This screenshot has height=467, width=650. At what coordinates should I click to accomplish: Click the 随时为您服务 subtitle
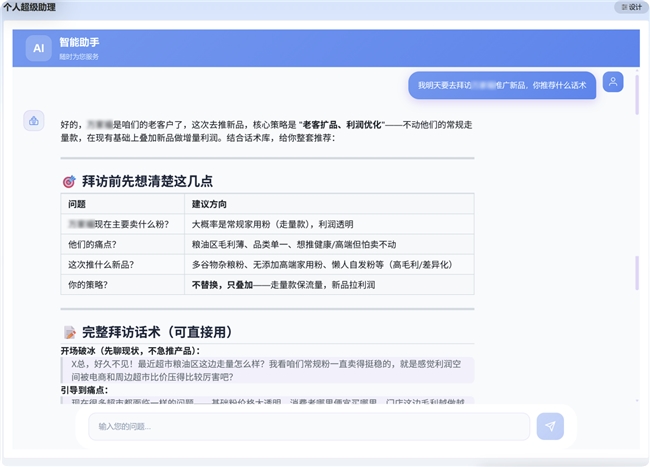79,57
